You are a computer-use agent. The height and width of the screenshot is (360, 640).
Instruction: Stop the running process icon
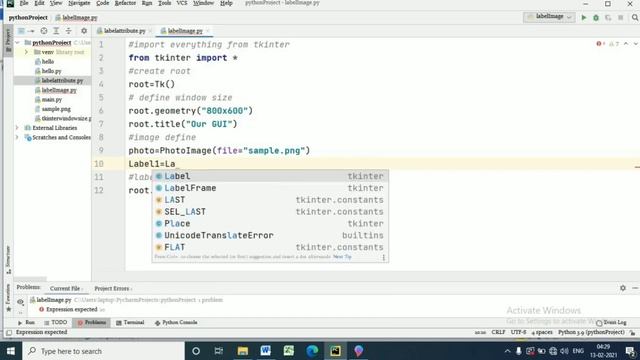[620, 18]
